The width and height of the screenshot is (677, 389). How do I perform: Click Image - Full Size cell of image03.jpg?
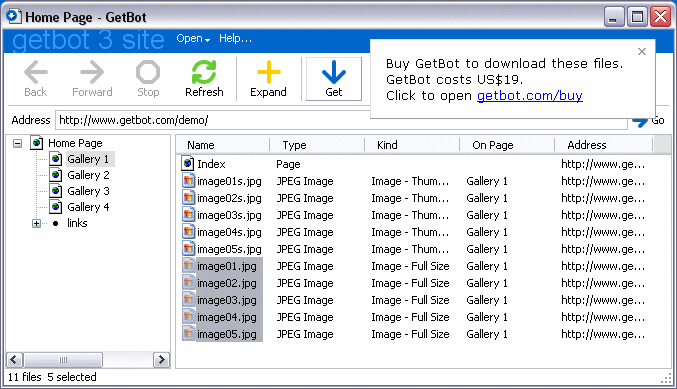pyautogui.click(x=410, y=300)
